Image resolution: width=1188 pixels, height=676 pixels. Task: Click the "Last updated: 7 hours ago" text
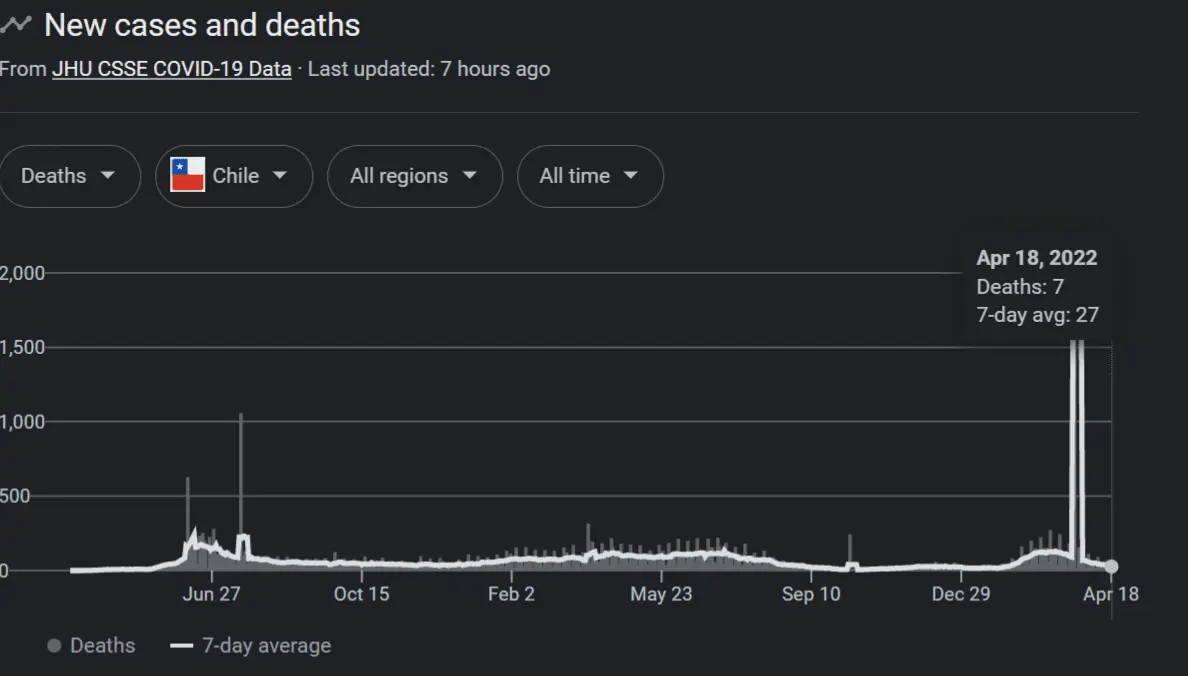(429, 69)
